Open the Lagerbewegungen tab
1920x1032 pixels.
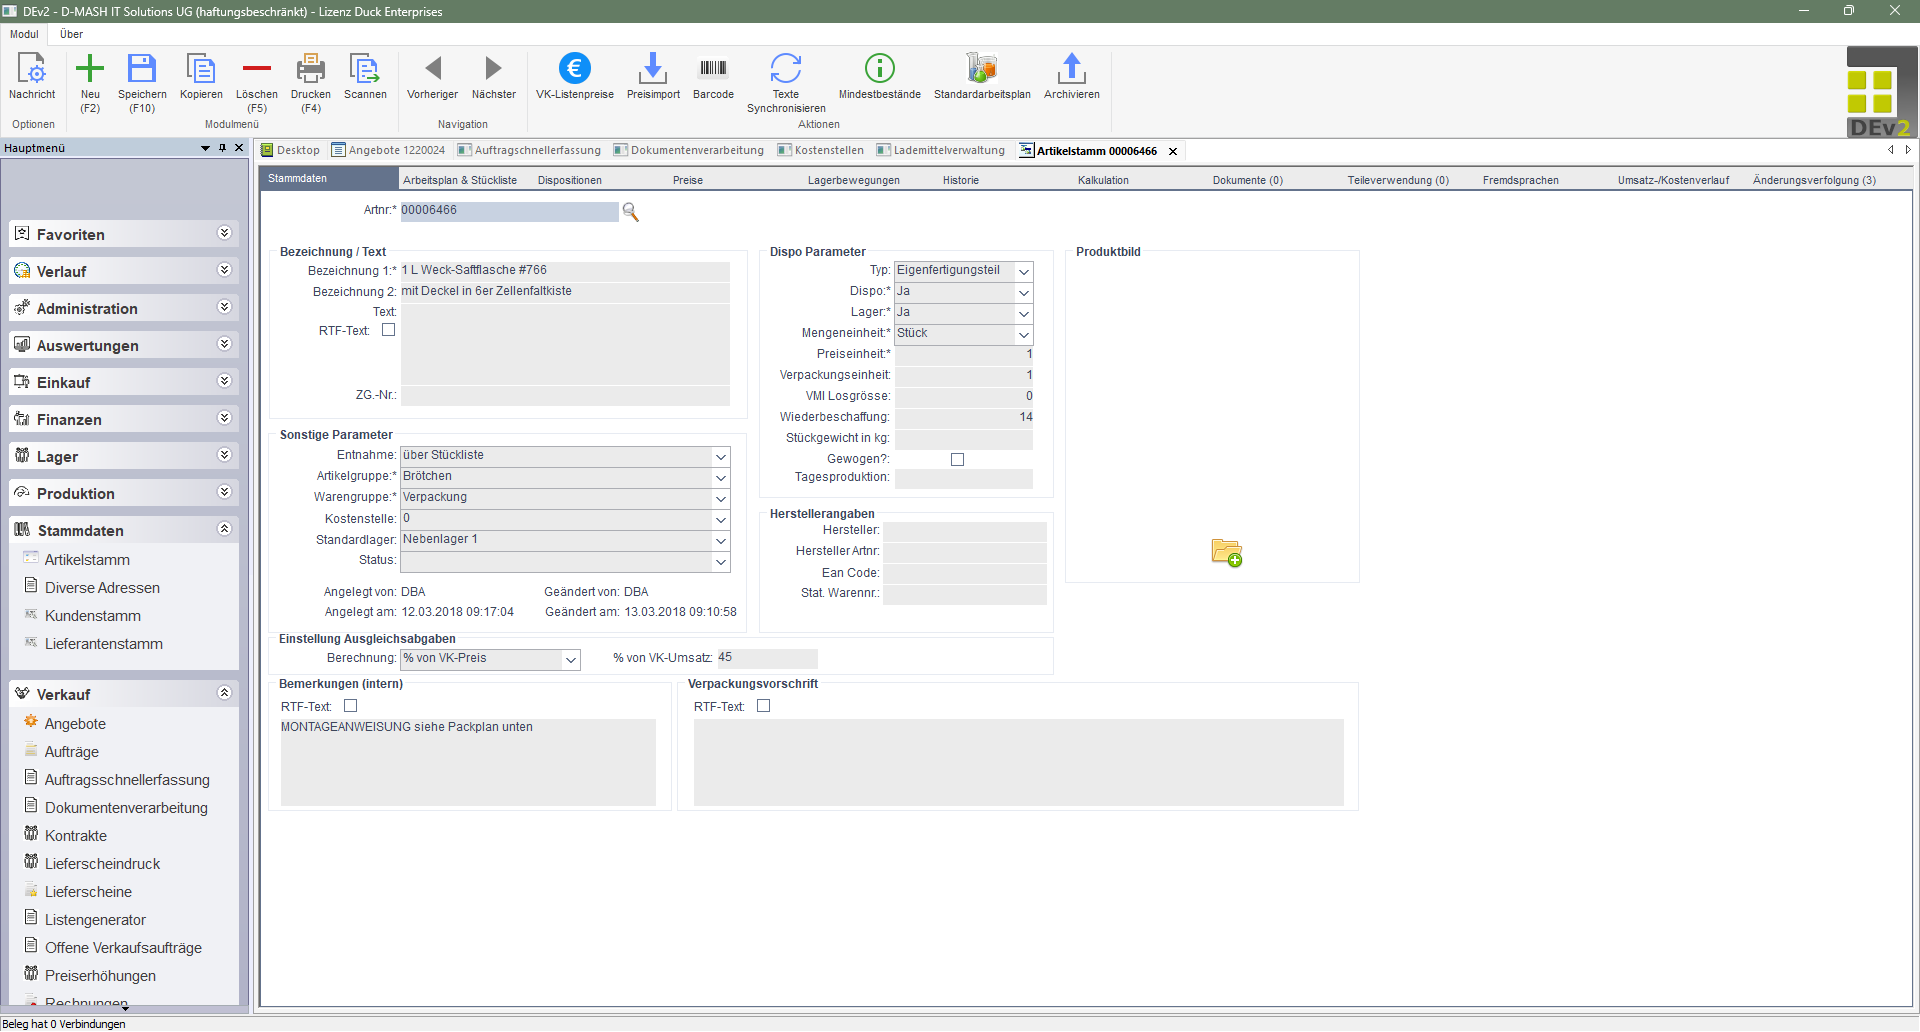[x=853, y=180]
